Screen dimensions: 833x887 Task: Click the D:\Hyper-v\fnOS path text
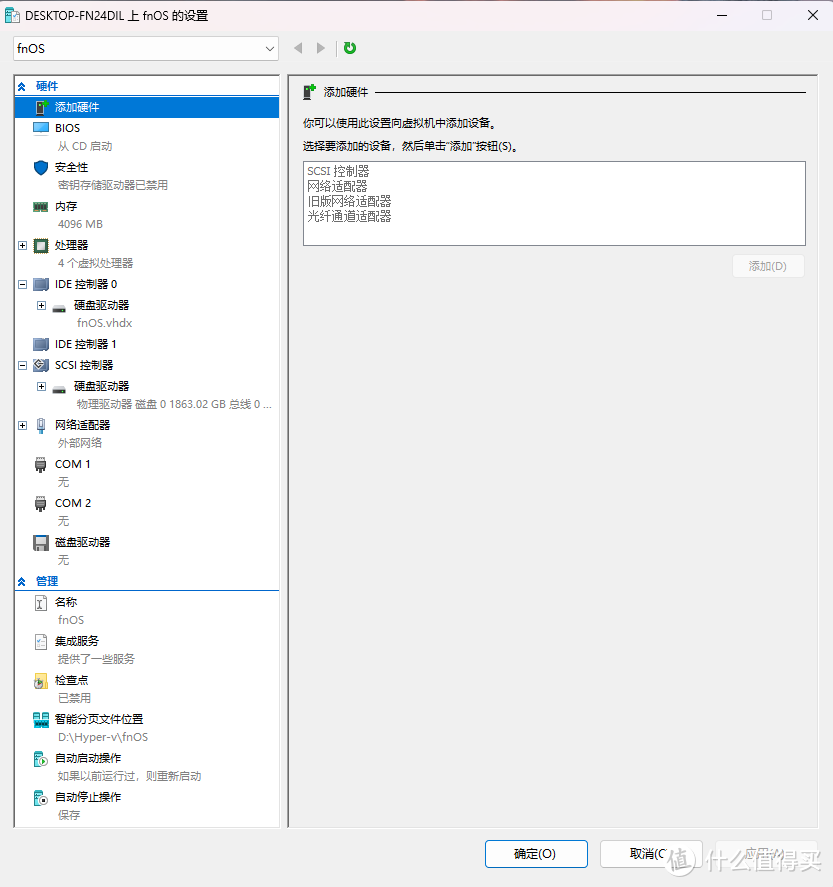point(103,737)
